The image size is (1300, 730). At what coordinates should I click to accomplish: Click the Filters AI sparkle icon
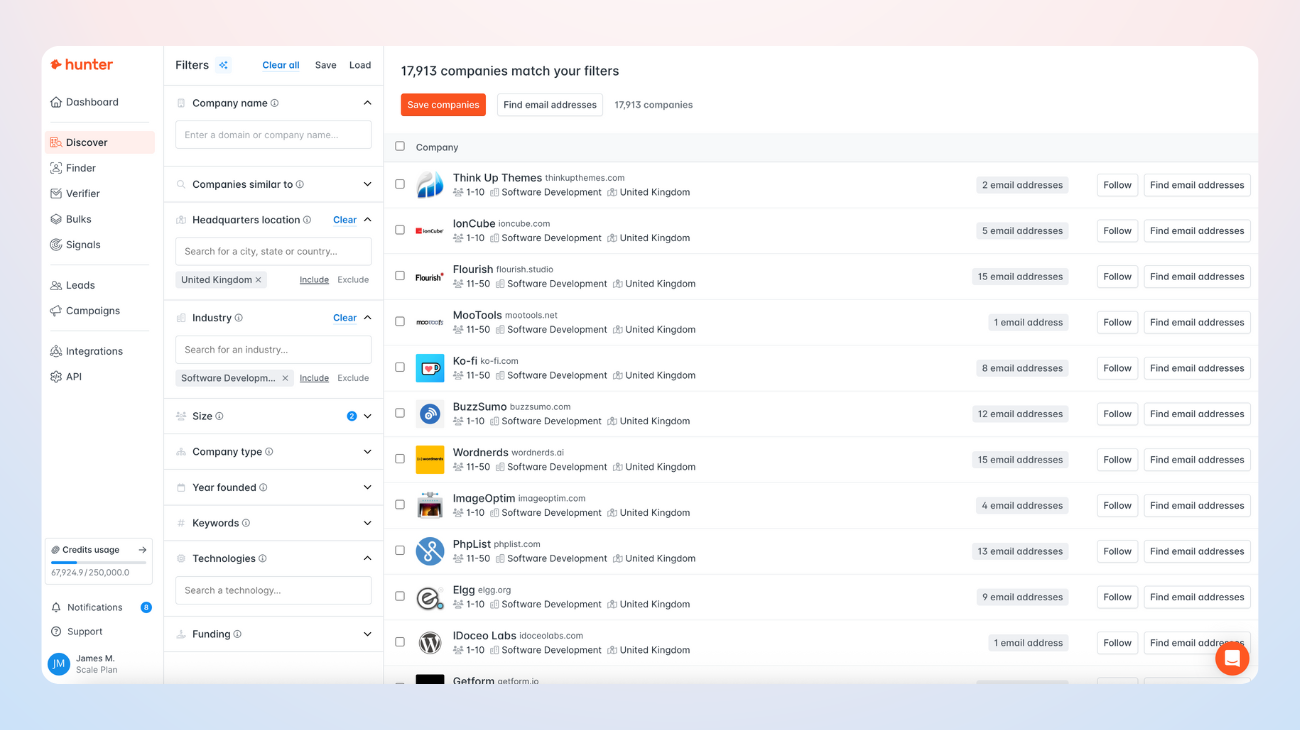(224, 65)
